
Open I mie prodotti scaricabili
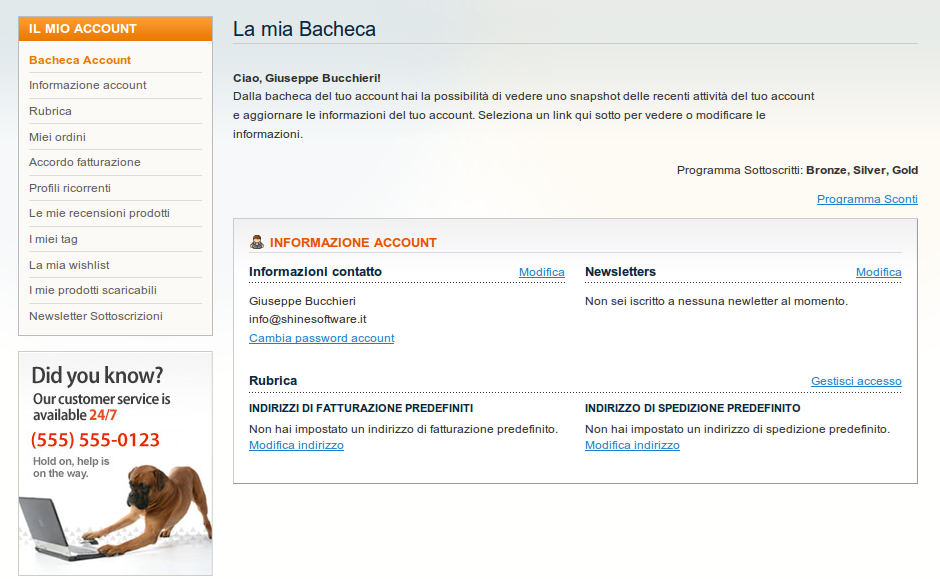click(93, 290)
